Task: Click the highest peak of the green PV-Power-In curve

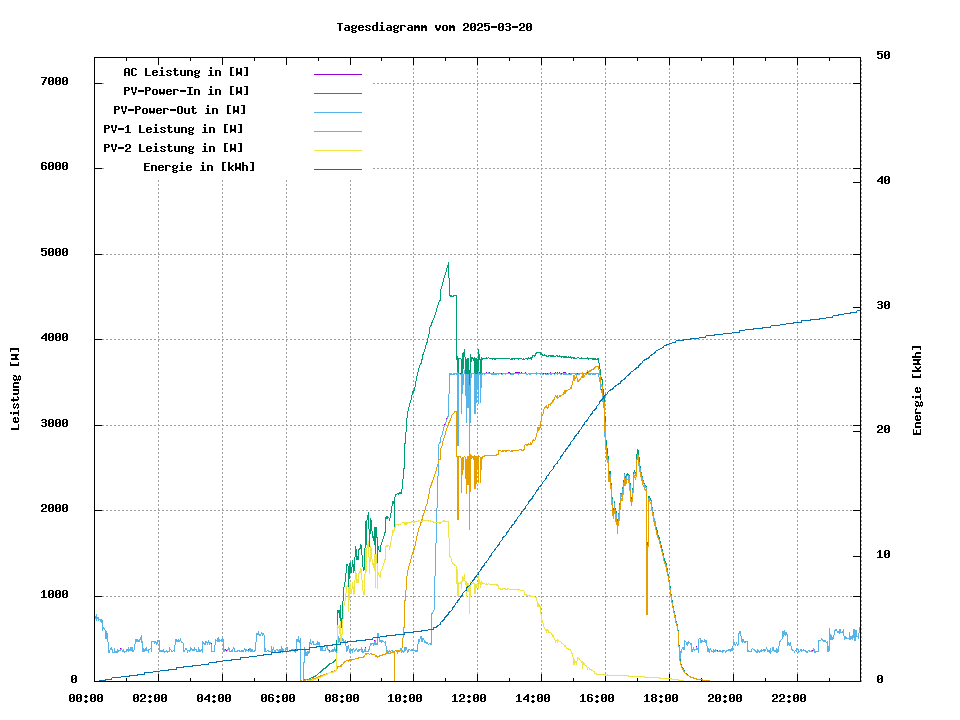Action: (x=448, y=264)
